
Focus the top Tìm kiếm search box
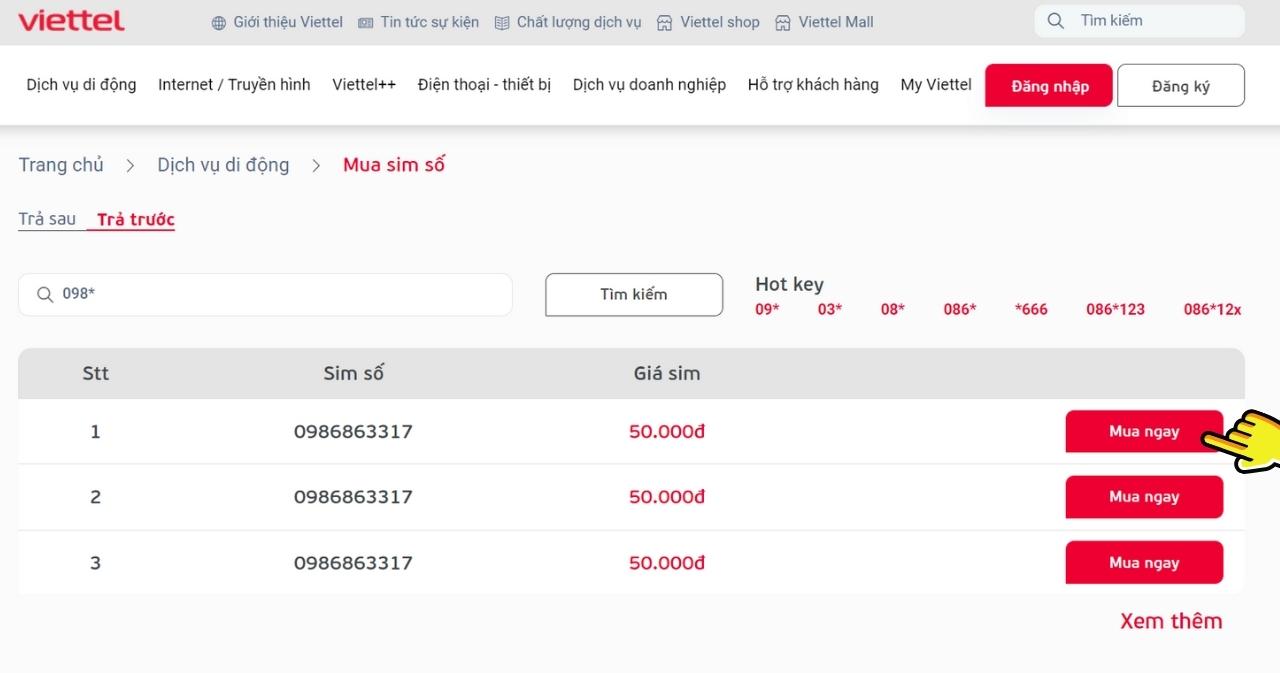[1140, 20]
